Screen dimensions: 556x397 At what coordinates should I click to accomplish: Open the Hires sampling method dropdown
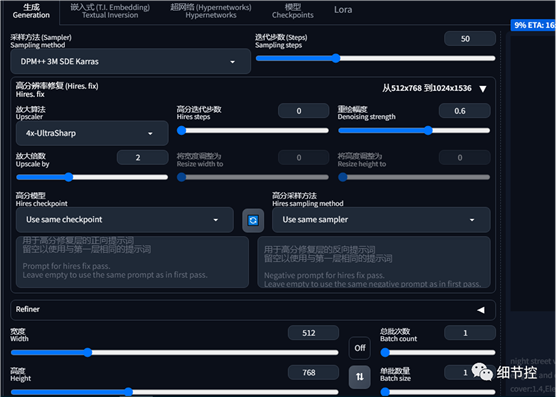[381, 220]
